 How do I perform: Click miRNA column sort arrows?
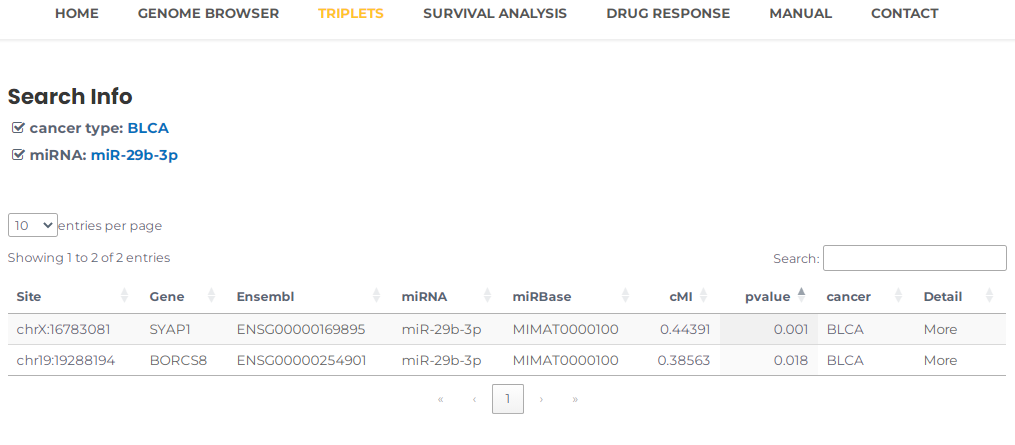click(487, 296)
